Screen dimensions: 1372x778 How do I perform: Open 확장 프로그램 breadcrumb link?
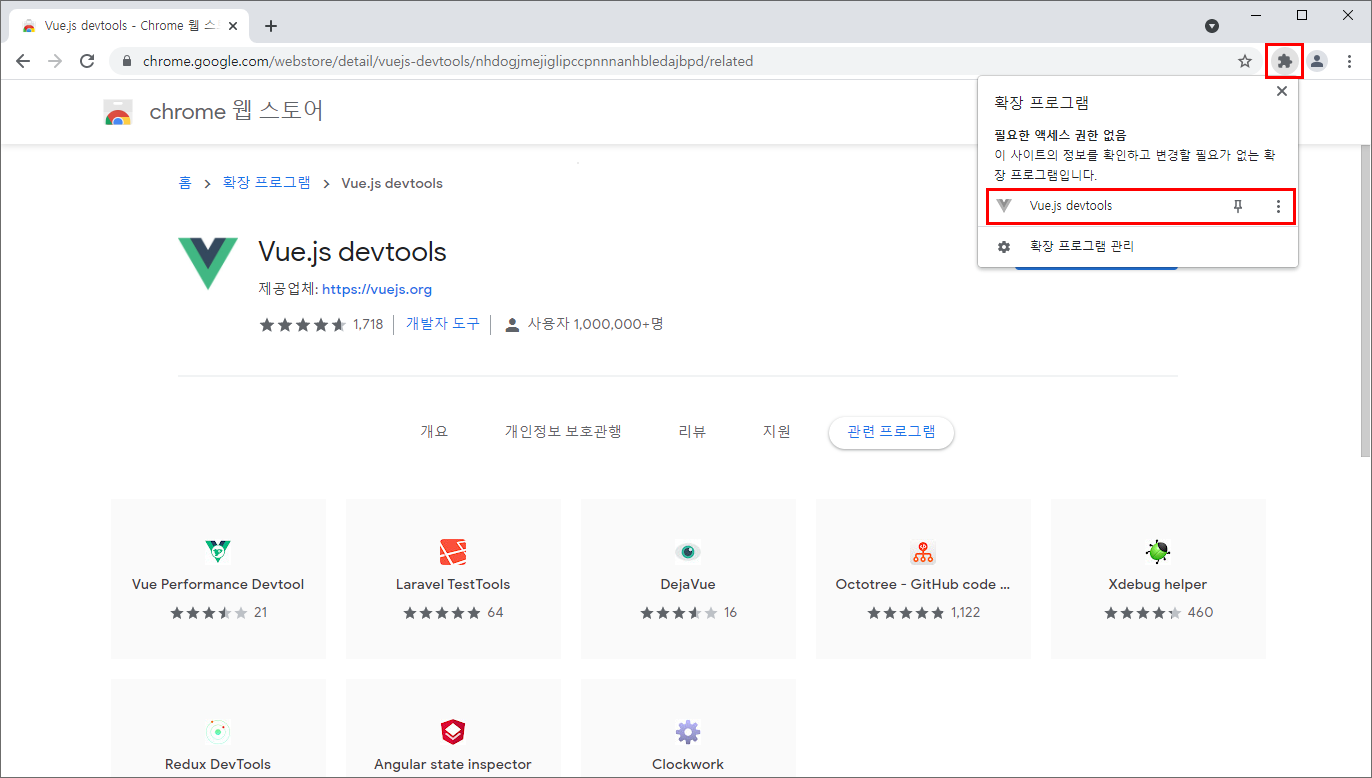pyautogui.click(x=267, y=183)
